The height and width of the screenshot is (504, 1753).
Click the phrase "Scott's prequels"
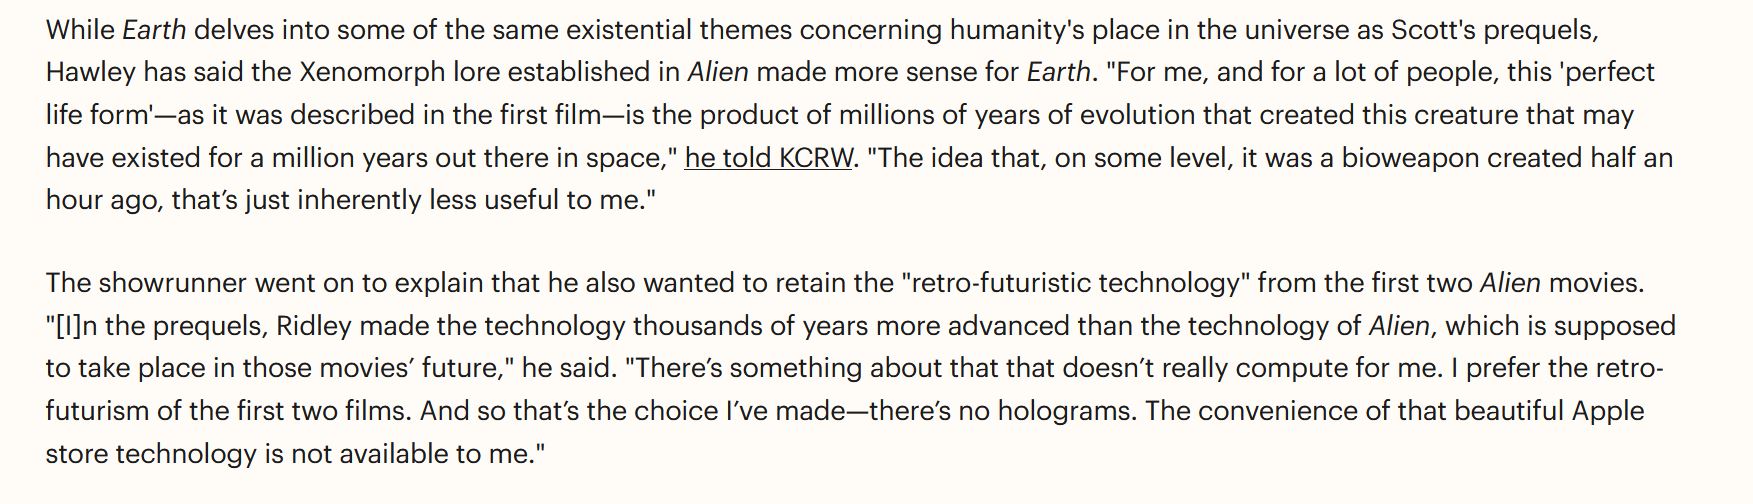tap(1494, 30)
